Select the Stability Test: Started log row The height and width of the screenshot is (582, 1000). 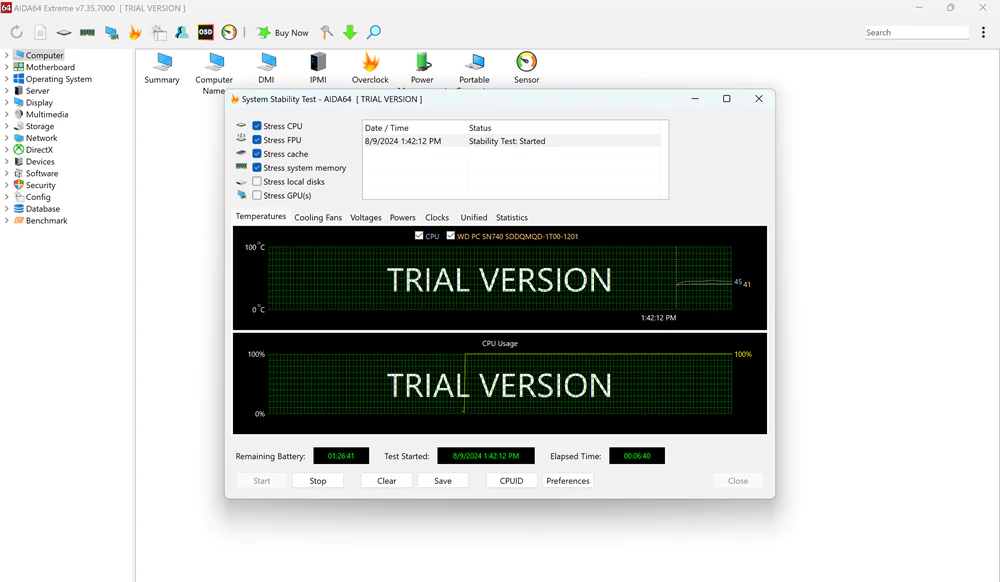tap(512, 141)
